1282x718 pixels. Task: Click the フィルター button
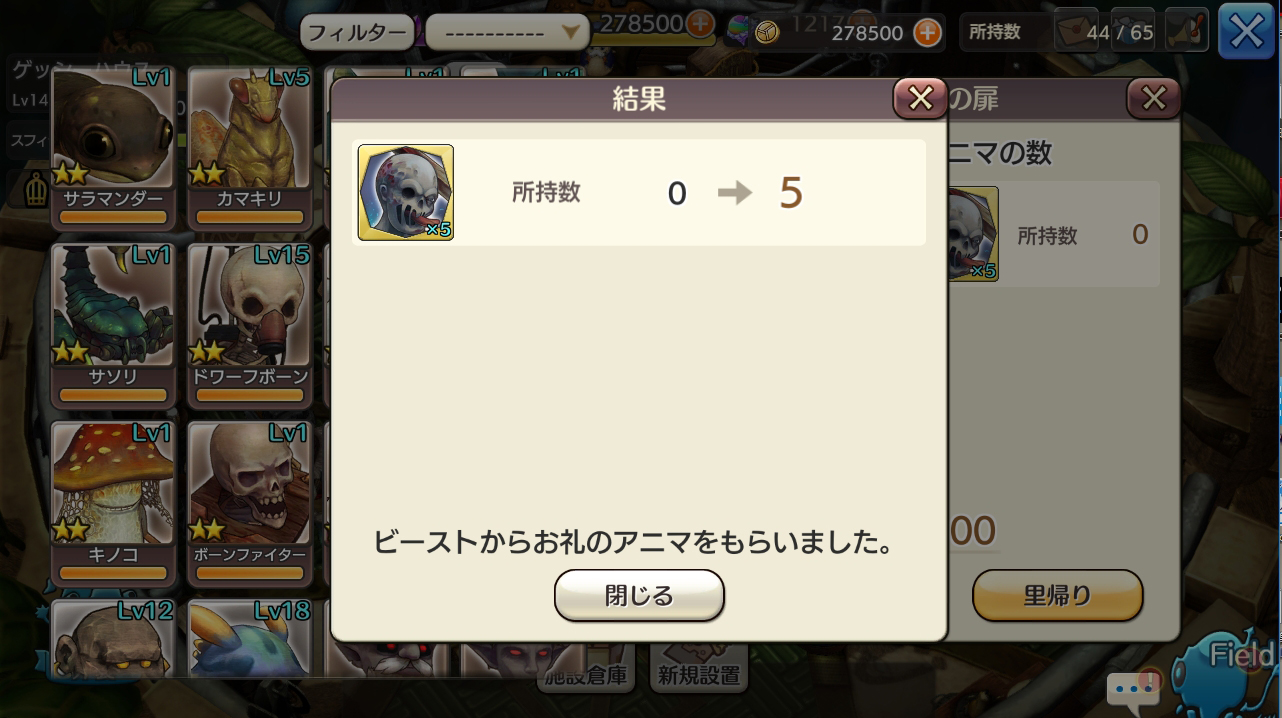point(358,32)
